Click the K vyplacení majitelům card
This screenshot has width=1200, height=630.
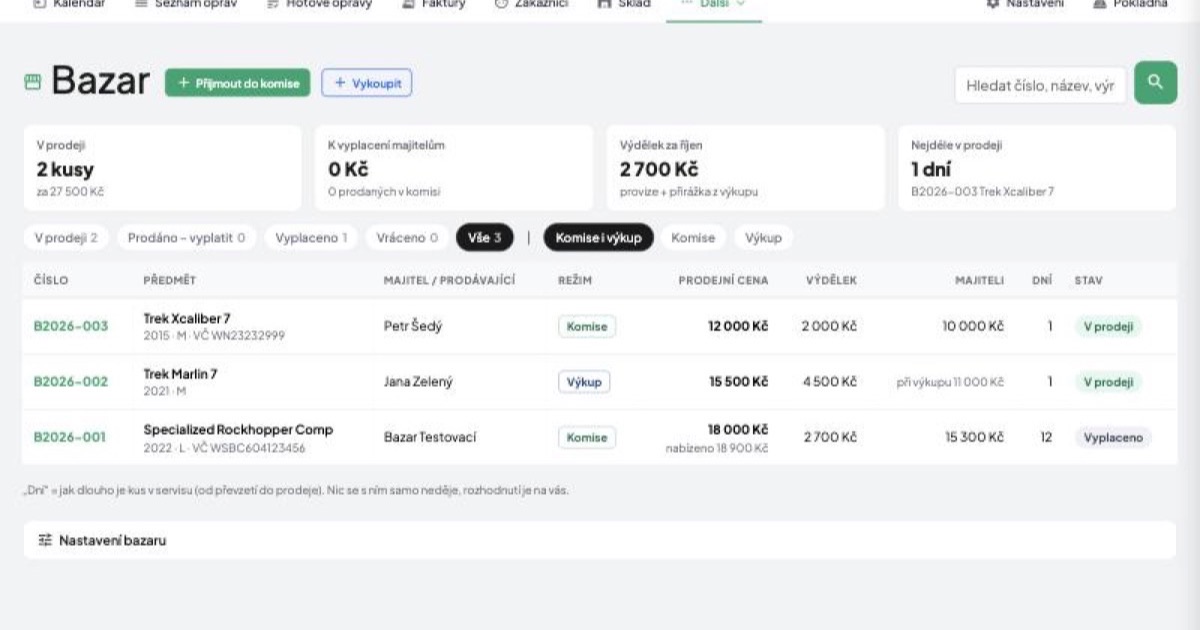(x=454, y=168)
